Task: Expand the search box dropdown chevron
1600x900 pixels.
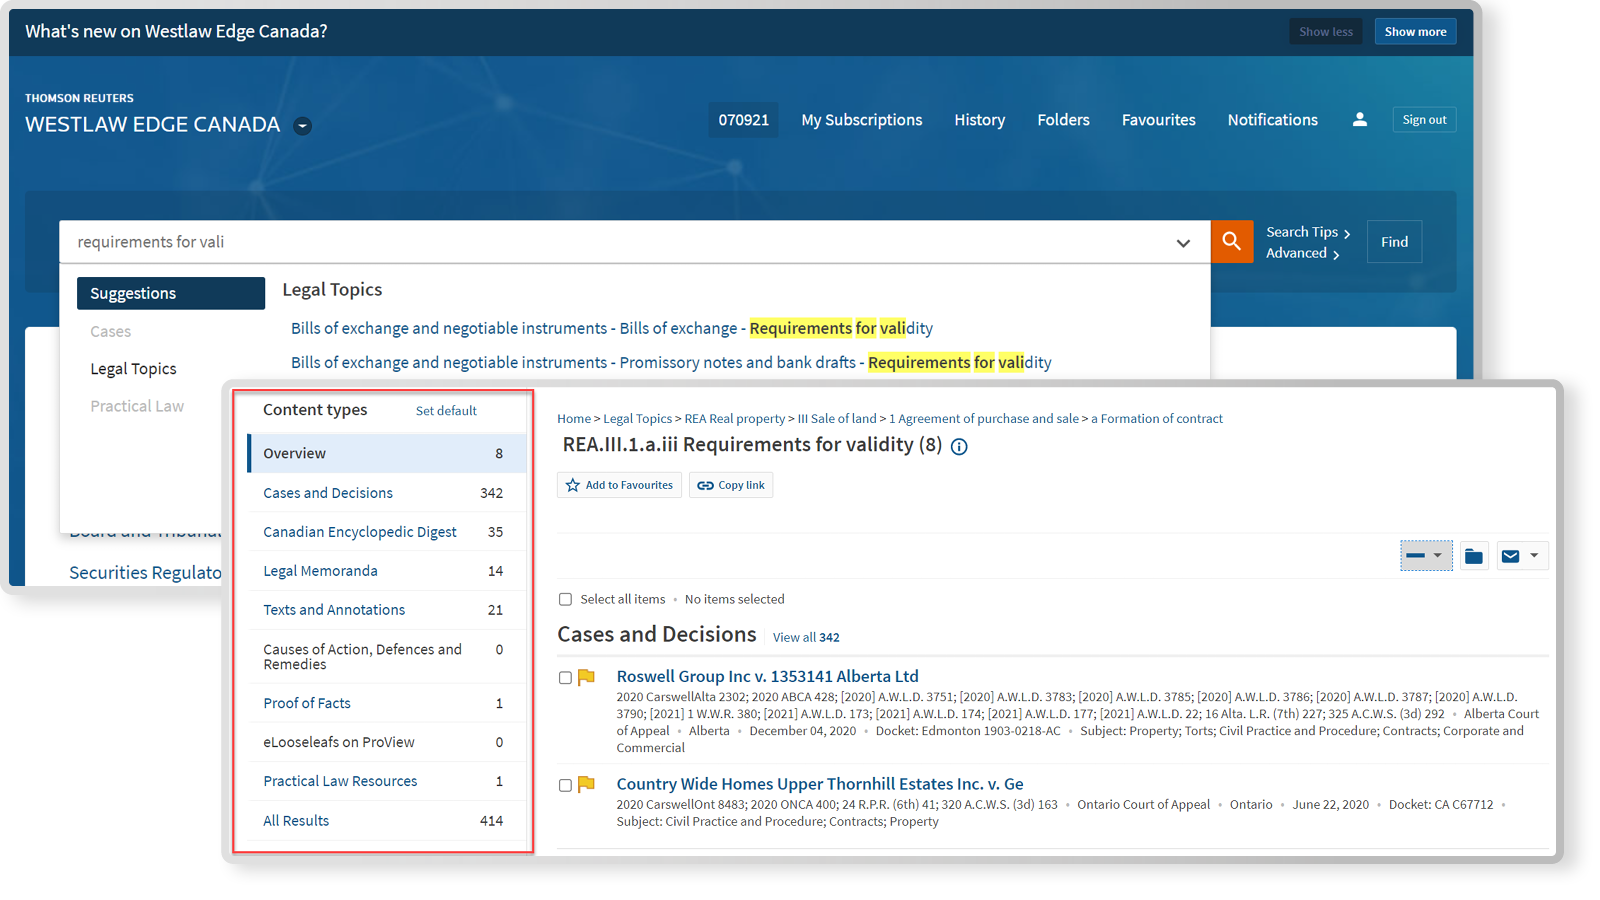Action: point(1183,243)
